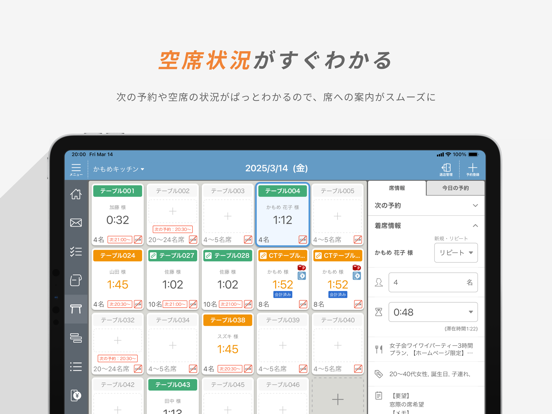Click the red slash icon on テーブル005
The image size is (552, 414).
(x=358, y=240)
